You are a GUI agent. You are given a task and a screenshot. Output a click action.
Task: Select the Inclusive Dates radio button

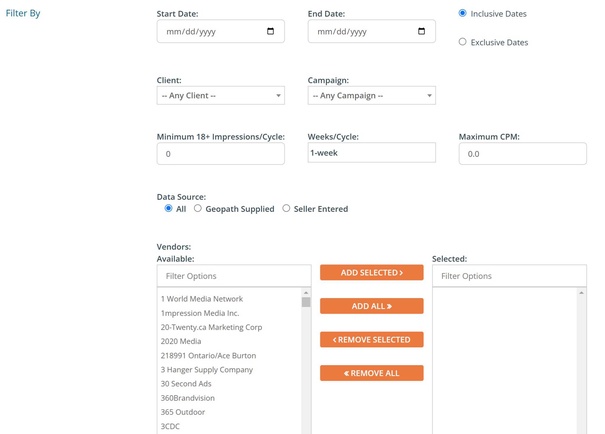[x=462, y=13]
